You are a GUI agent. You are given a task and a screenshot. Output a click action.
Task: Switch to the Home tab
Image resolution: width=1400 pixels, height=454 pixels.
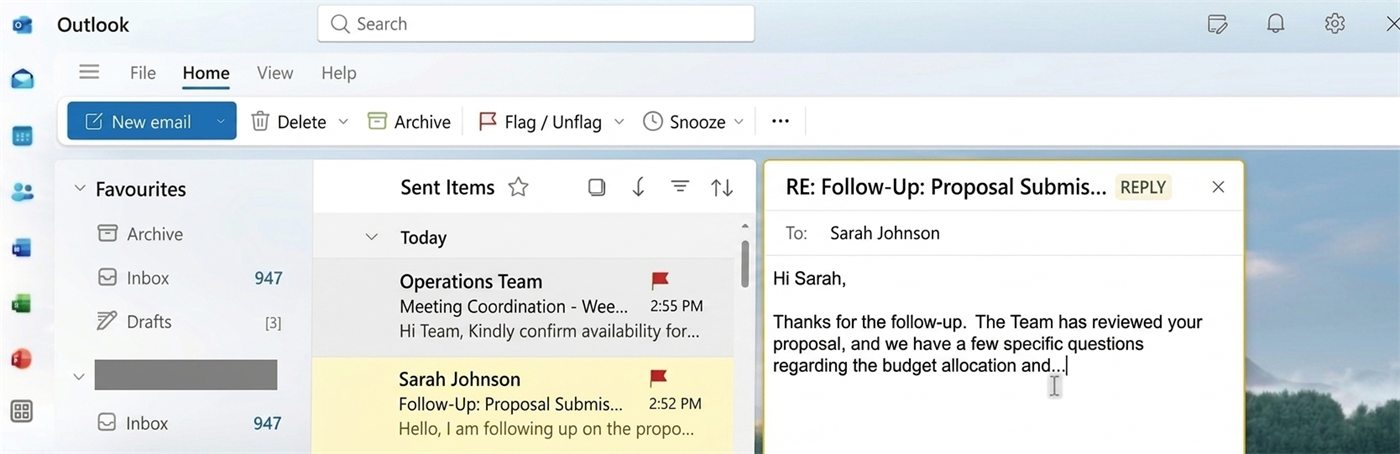click(206, 73)
